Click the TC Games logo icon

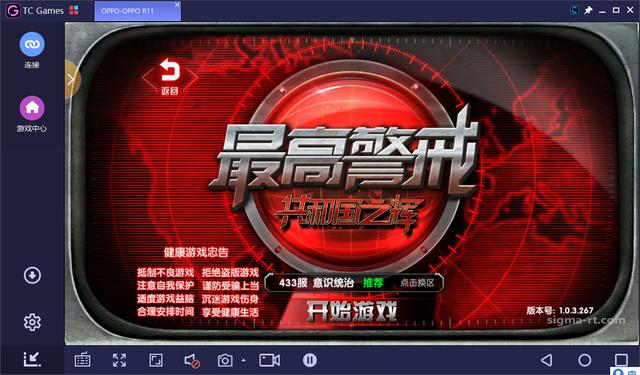pyautogui.click(x=13, y=11)
